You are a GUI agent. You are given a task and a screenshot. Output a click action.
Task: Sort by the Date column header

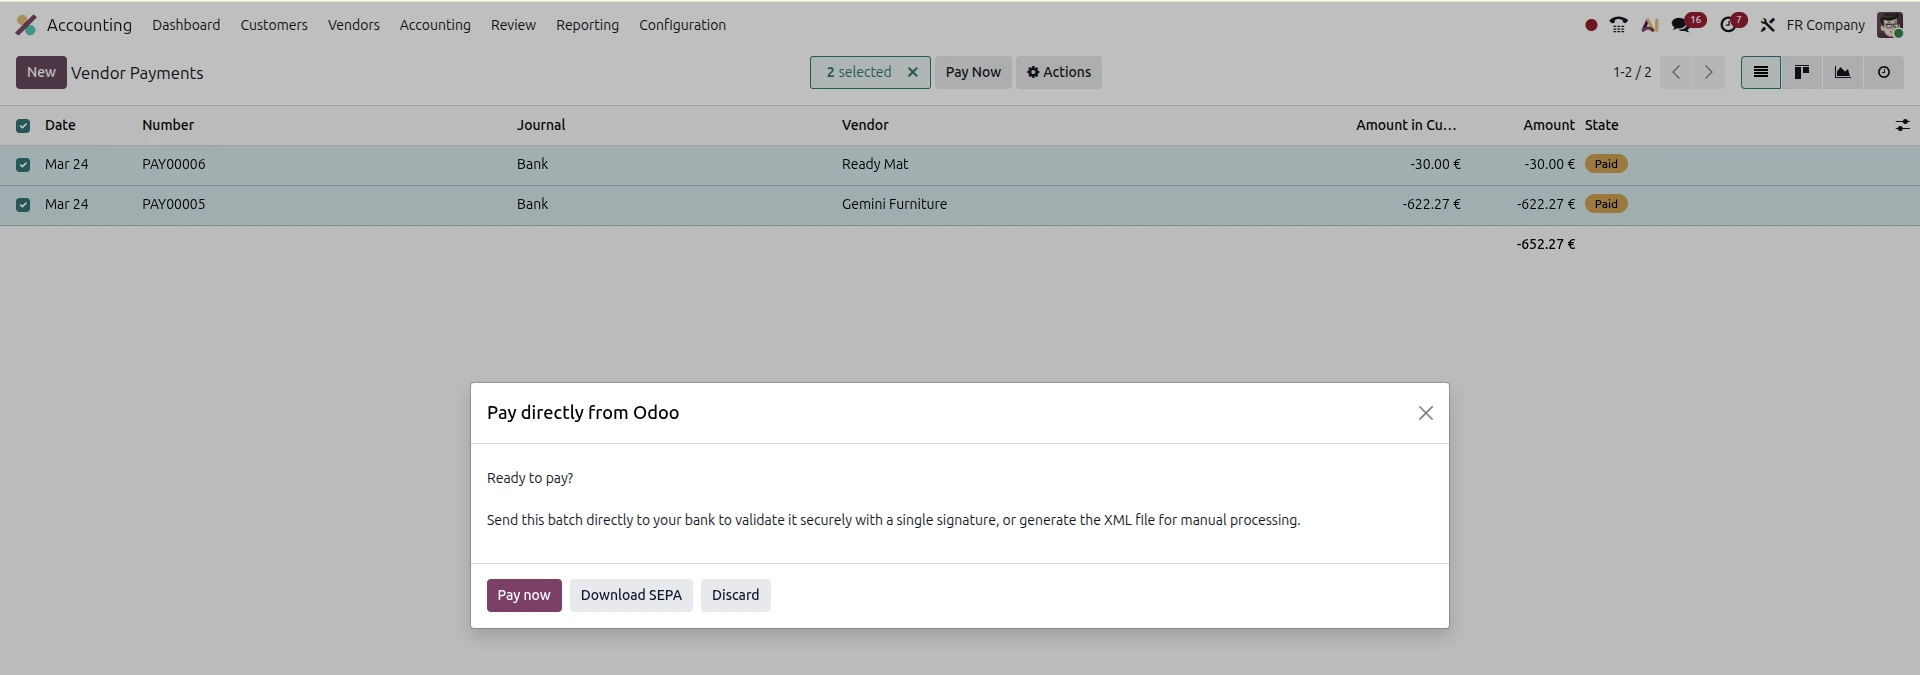point(60,125)
